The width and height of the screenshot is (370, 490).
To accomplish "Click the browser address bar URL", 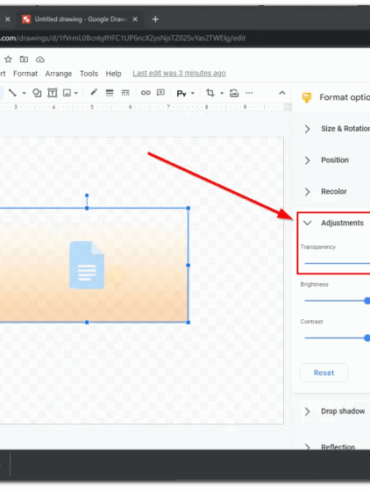I will tap(123, 38).
